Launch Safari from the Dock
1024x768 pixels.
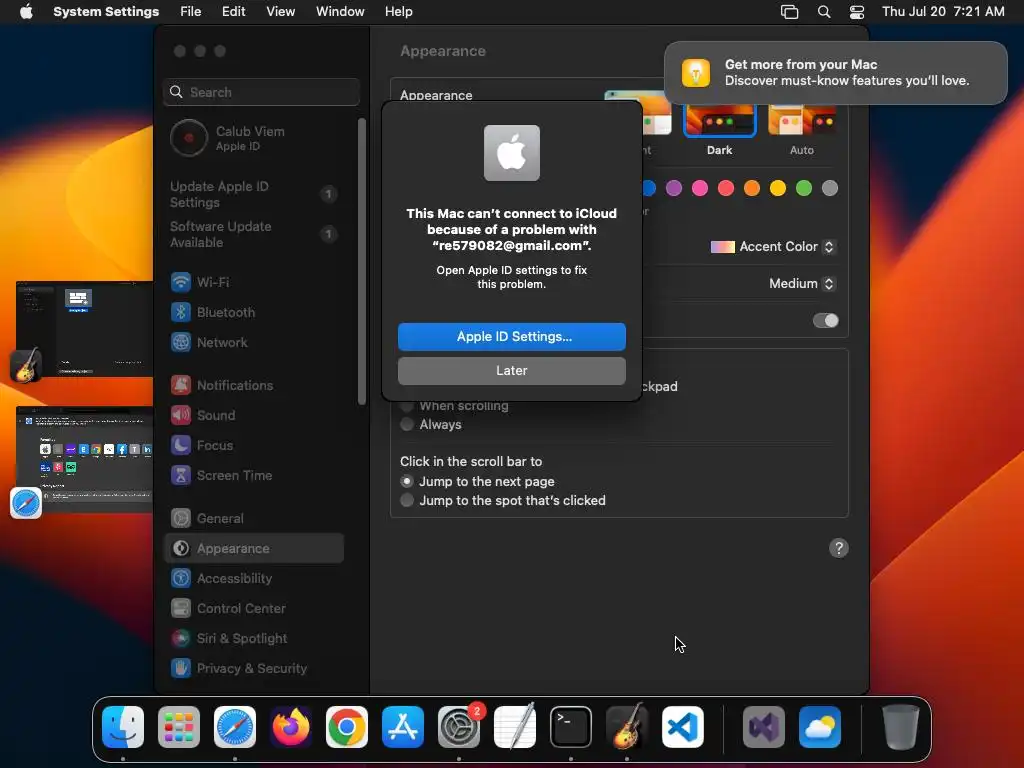[235, 727]
